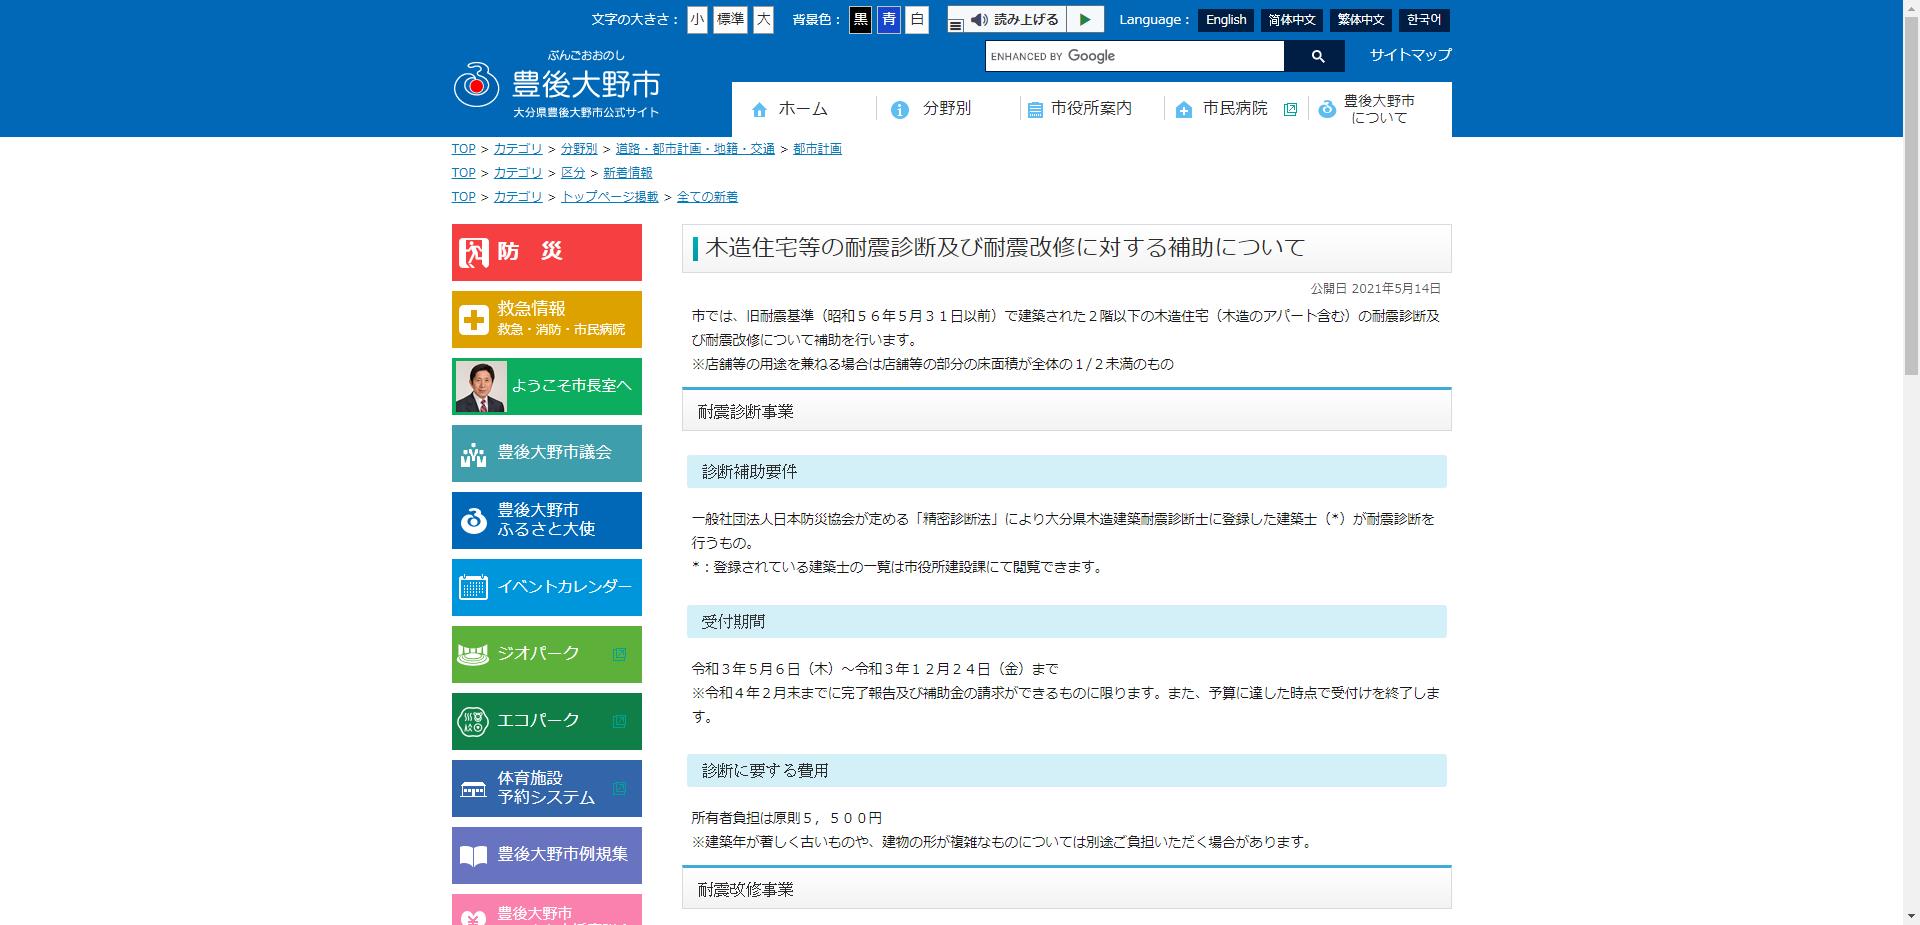Open the 豊後大野市について navigation menu

click(1380, 110)
